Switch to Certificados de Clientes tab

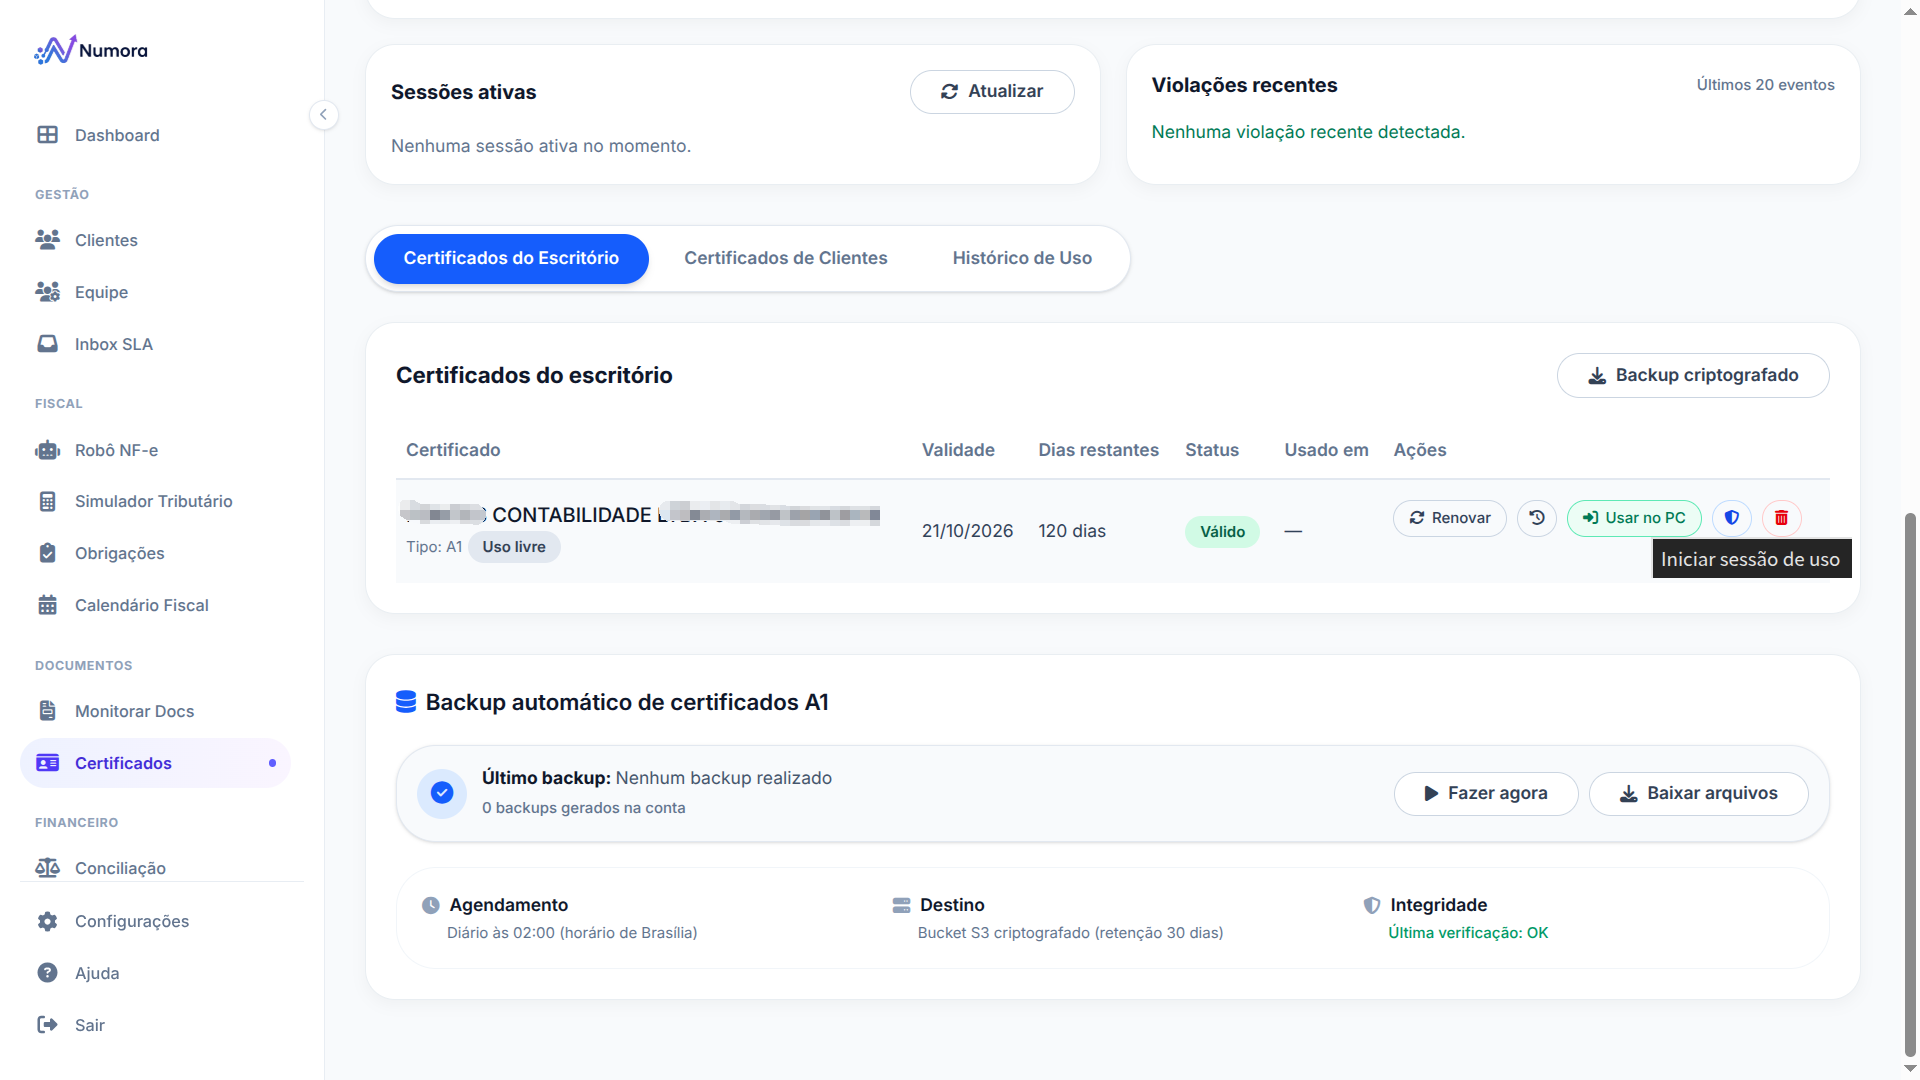(x=785, y=259)
